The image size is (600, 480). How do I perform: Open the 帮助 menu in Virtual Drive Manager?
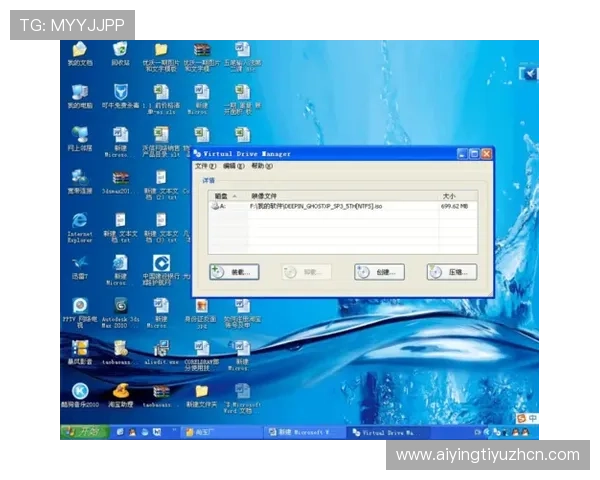coord(259,166)
